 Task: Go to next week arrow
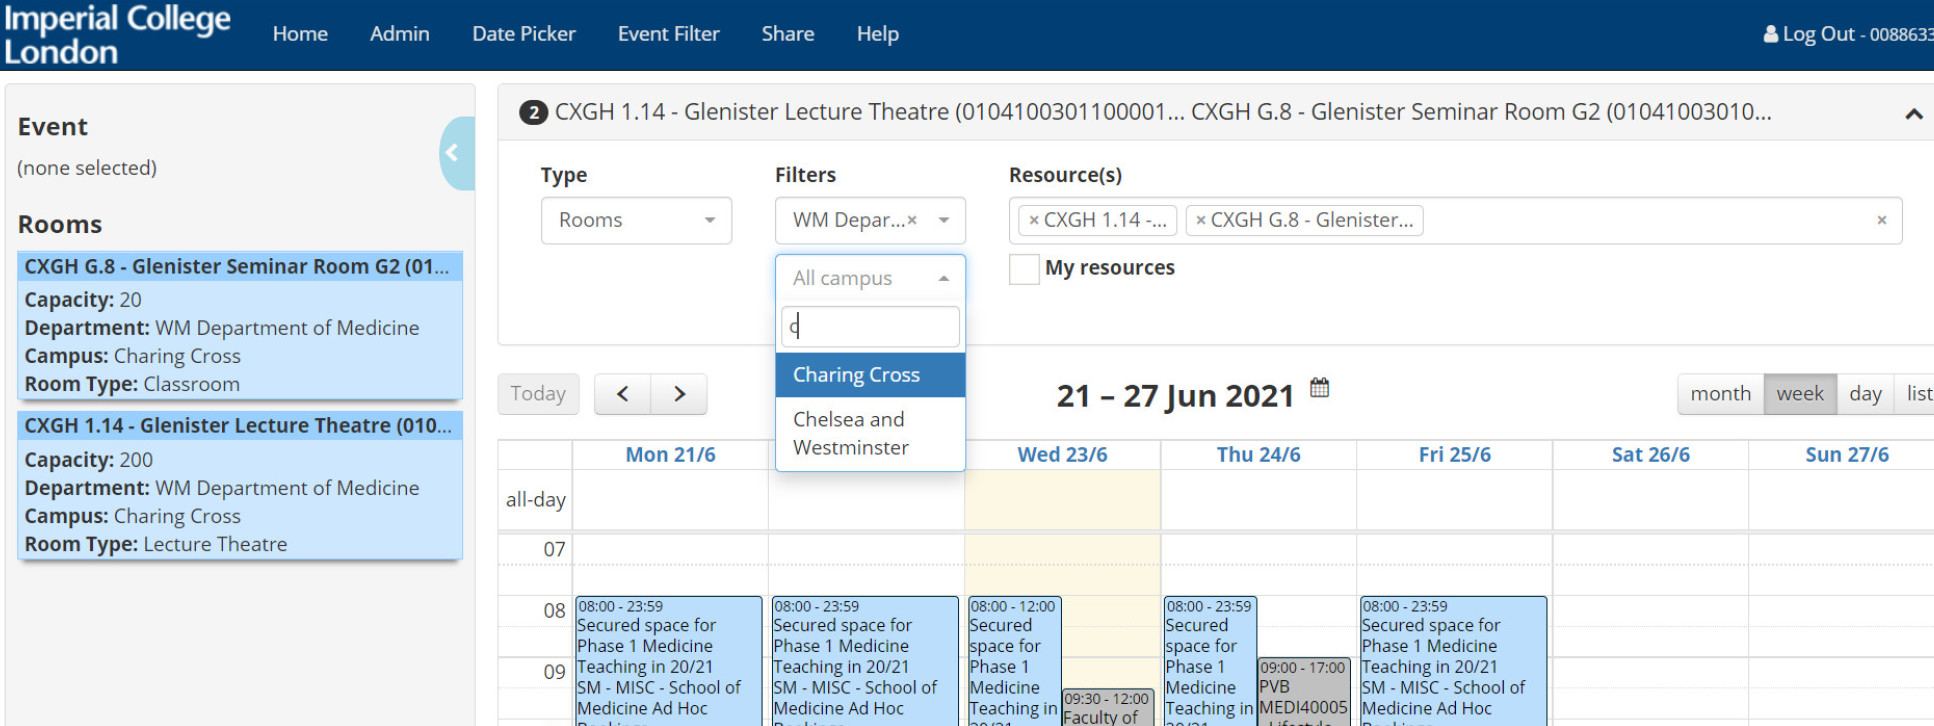(x=679, y=394)
